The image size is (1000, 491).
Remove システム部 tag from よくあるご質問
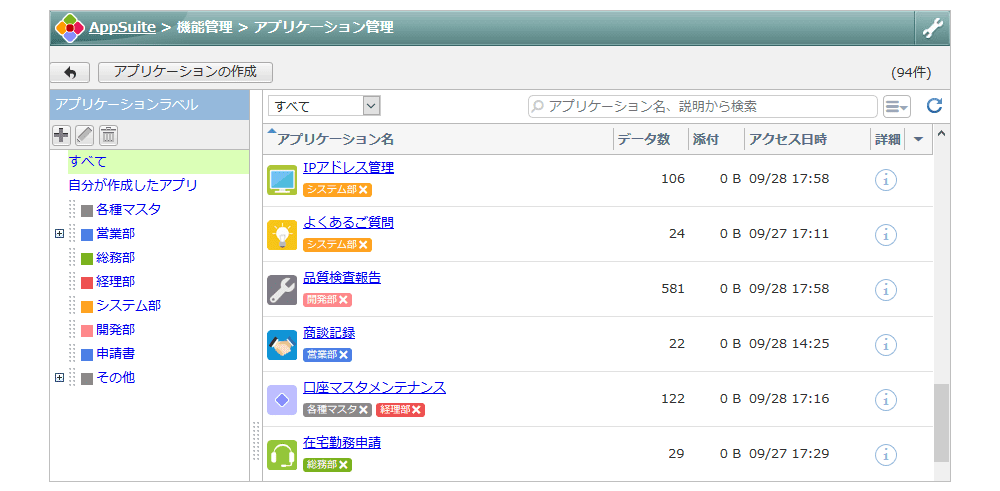(364, 245)
